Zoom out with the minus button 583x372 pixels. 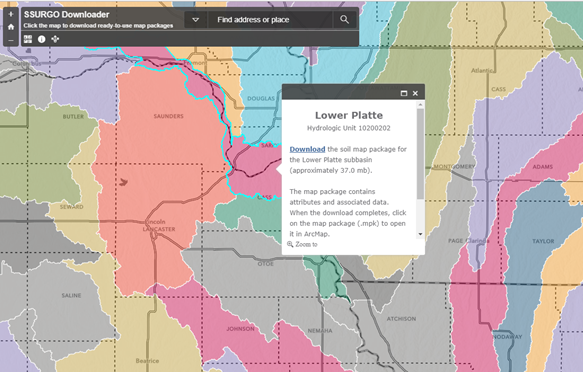[11, 40]
